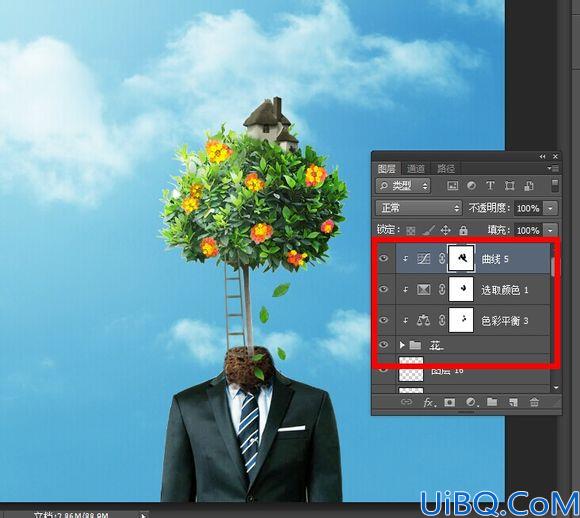The height and width of the screenshot is (518, 580).
Task: Click mask link icon on 选取颜色 1
Action: [442, 289]
